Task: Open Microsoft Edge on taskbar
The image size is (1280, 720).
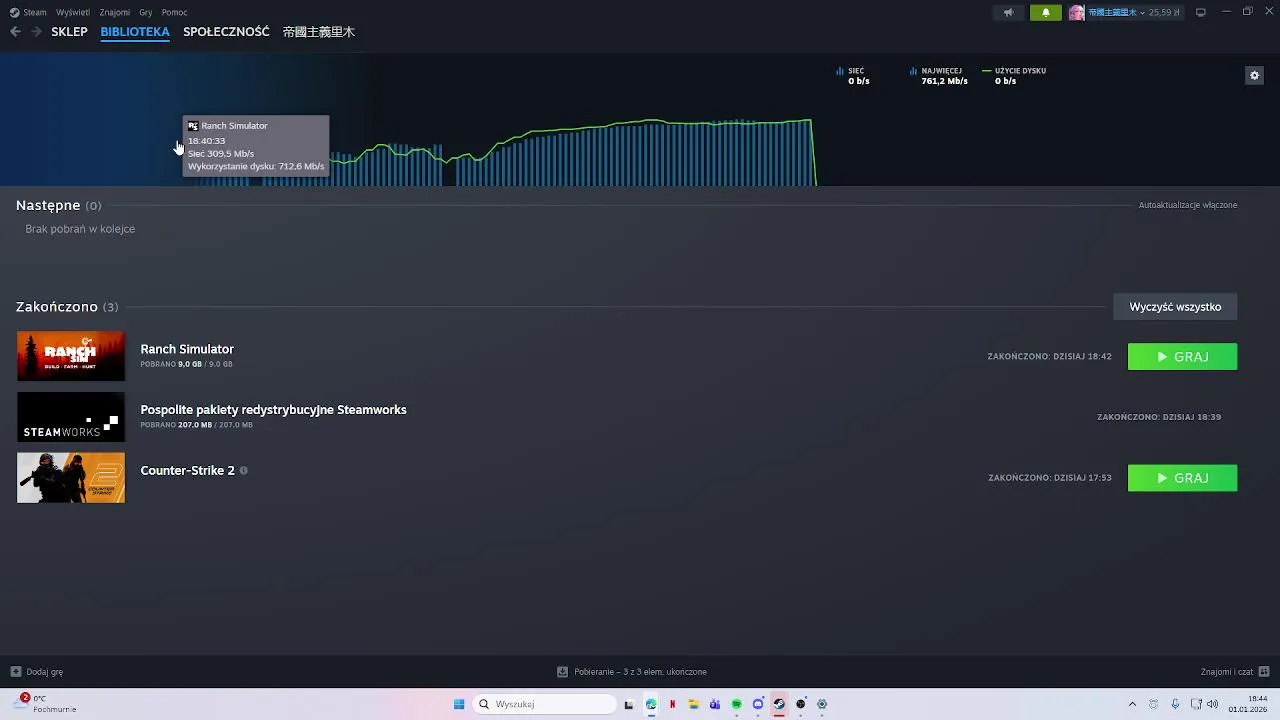Action: [651, 704]
